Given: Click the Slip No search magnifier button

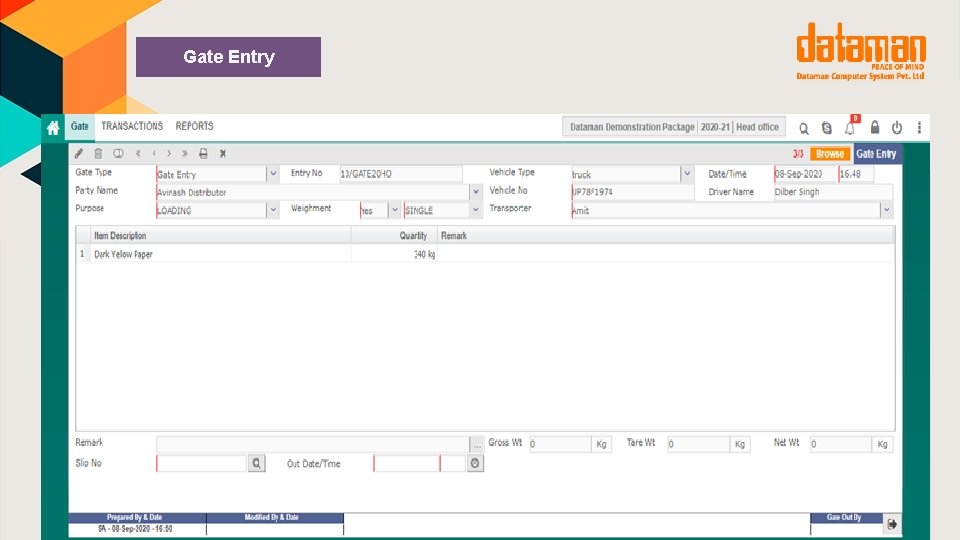Looking at the screenshot, I should 257,463.
